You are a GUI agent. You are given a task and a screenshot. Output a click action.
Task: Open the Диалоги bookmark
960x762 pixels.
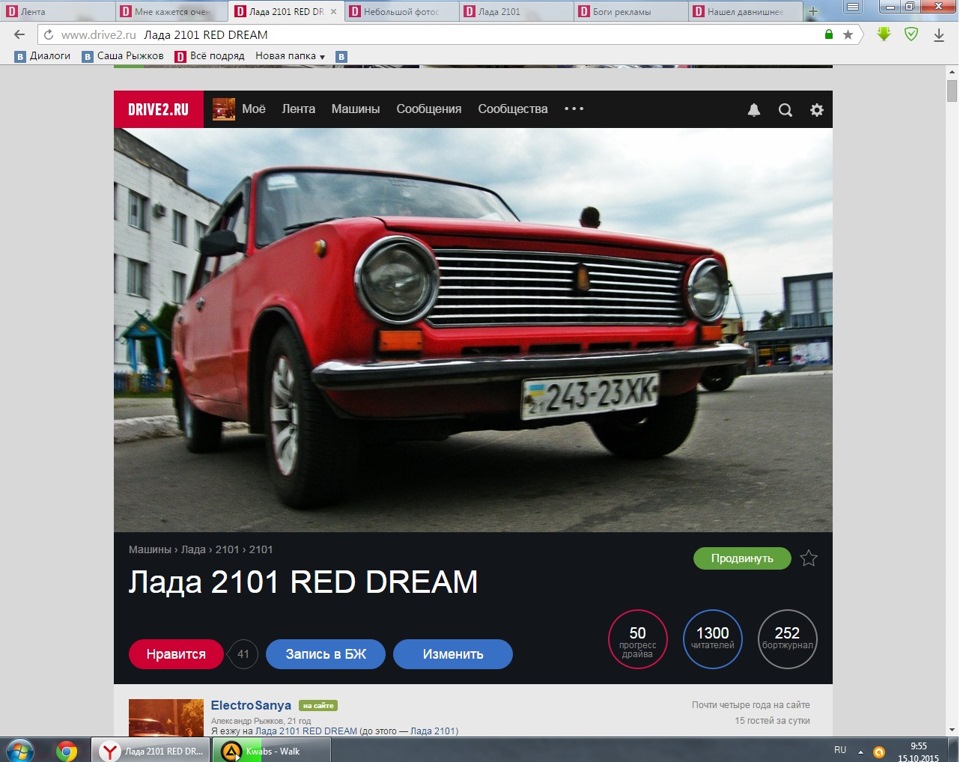(42, 56)
